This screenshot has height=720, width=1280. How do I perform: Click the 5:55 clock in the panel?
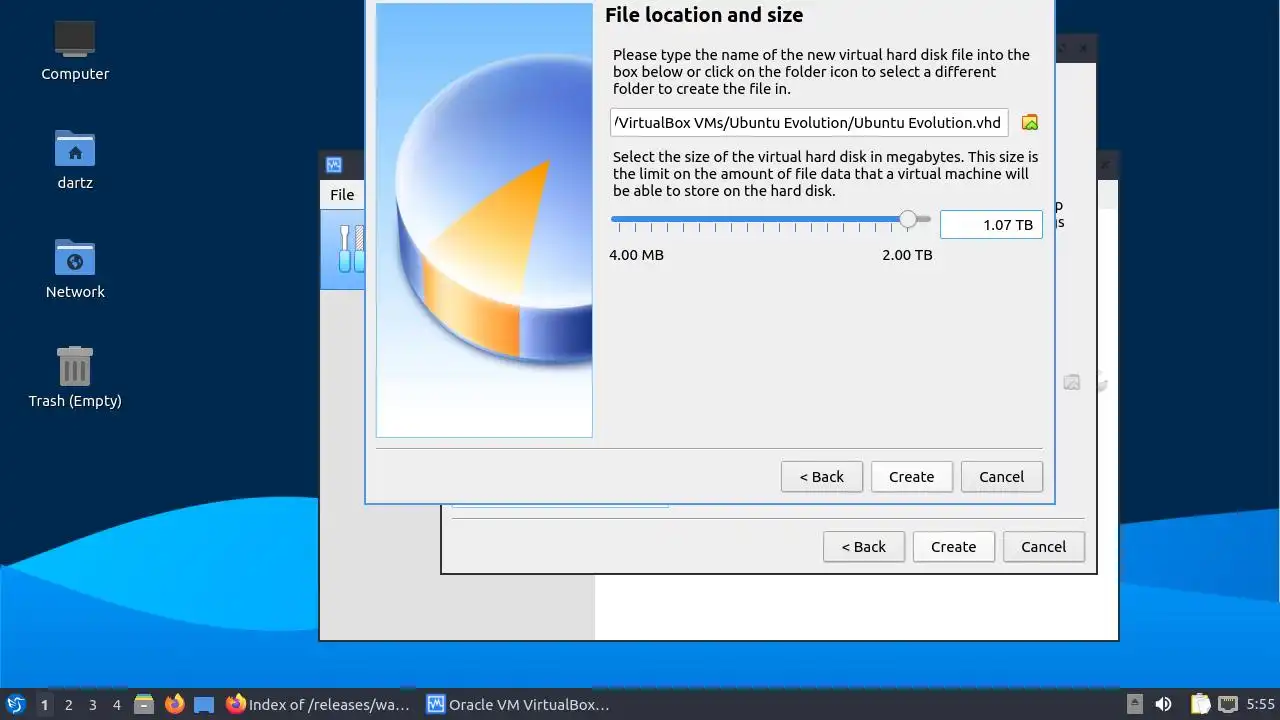[1260, 705]
